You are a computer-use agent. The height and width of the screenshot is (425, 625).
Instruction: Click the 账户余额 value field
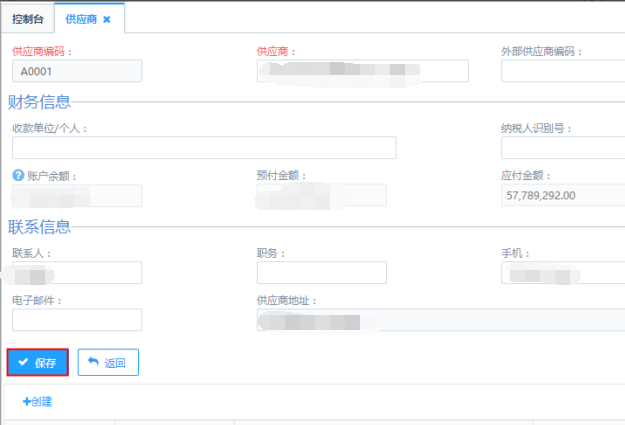tap(77, 195)
